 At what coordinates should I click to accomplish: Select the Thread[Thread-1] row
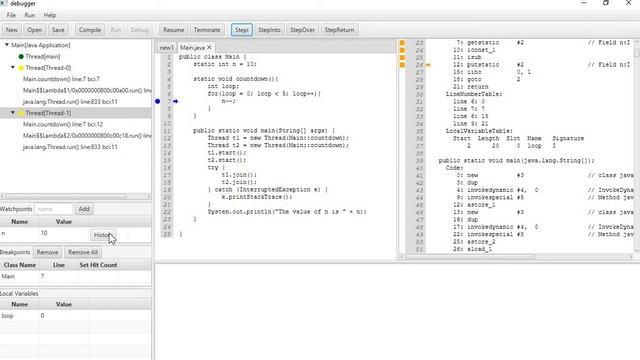click(76, 113)
